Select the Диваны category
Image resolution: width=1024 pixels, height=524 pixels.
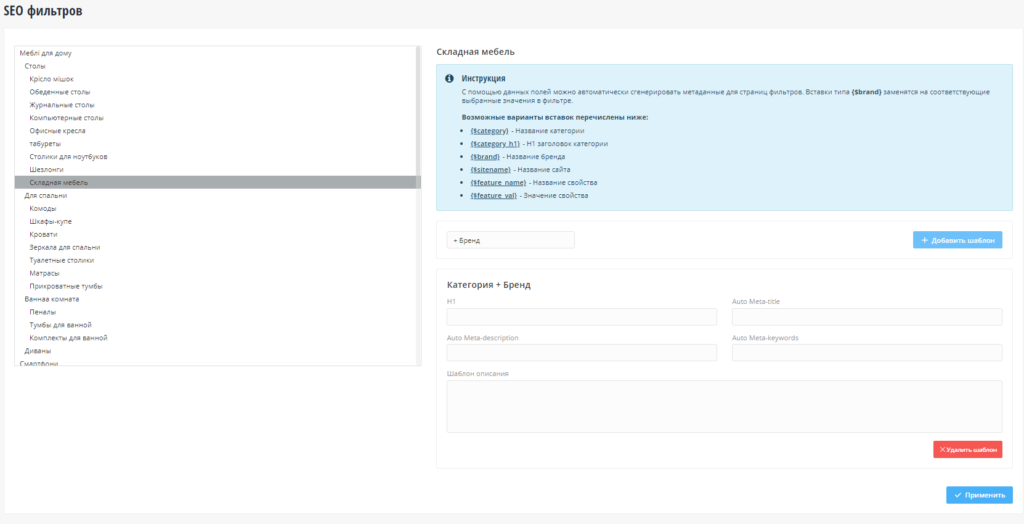(x=37, y=351)
